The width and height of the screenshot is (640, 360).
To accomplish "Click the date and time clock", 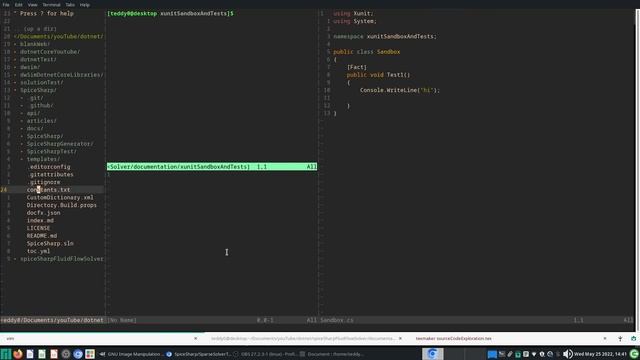I will [600, 354].
